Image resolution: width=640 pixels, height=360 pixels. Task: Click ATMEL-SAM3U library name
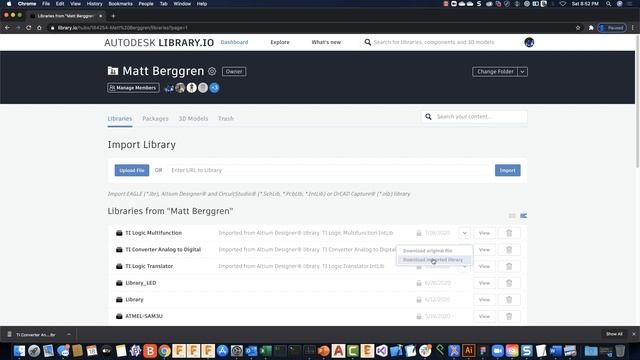pos(144,316)
